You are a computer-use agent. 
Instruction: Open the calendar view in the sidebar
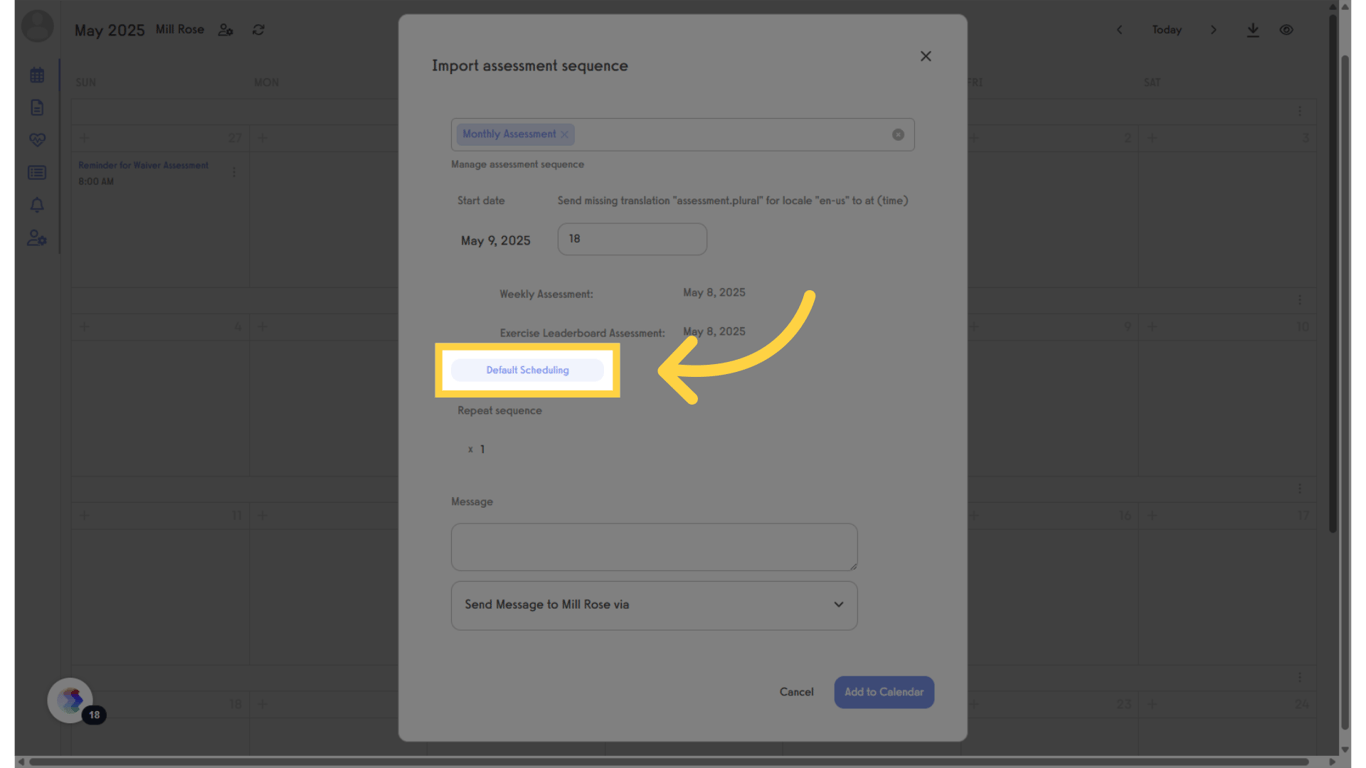point(37,74)
